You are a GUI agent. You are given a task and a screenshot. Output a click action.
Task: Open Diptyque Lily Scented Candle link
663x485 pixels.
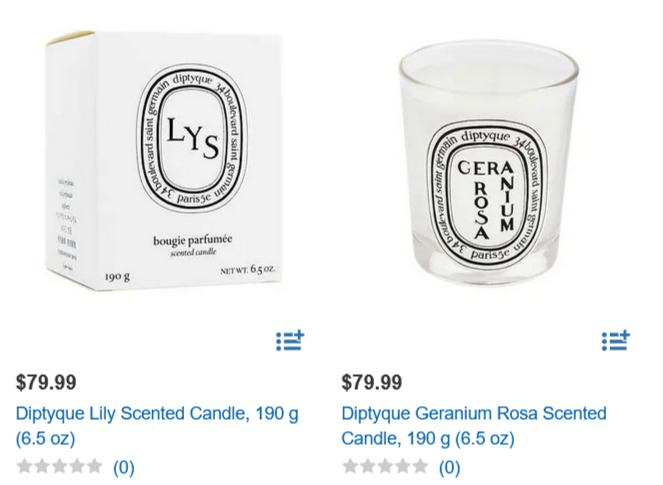coord(157,425)
